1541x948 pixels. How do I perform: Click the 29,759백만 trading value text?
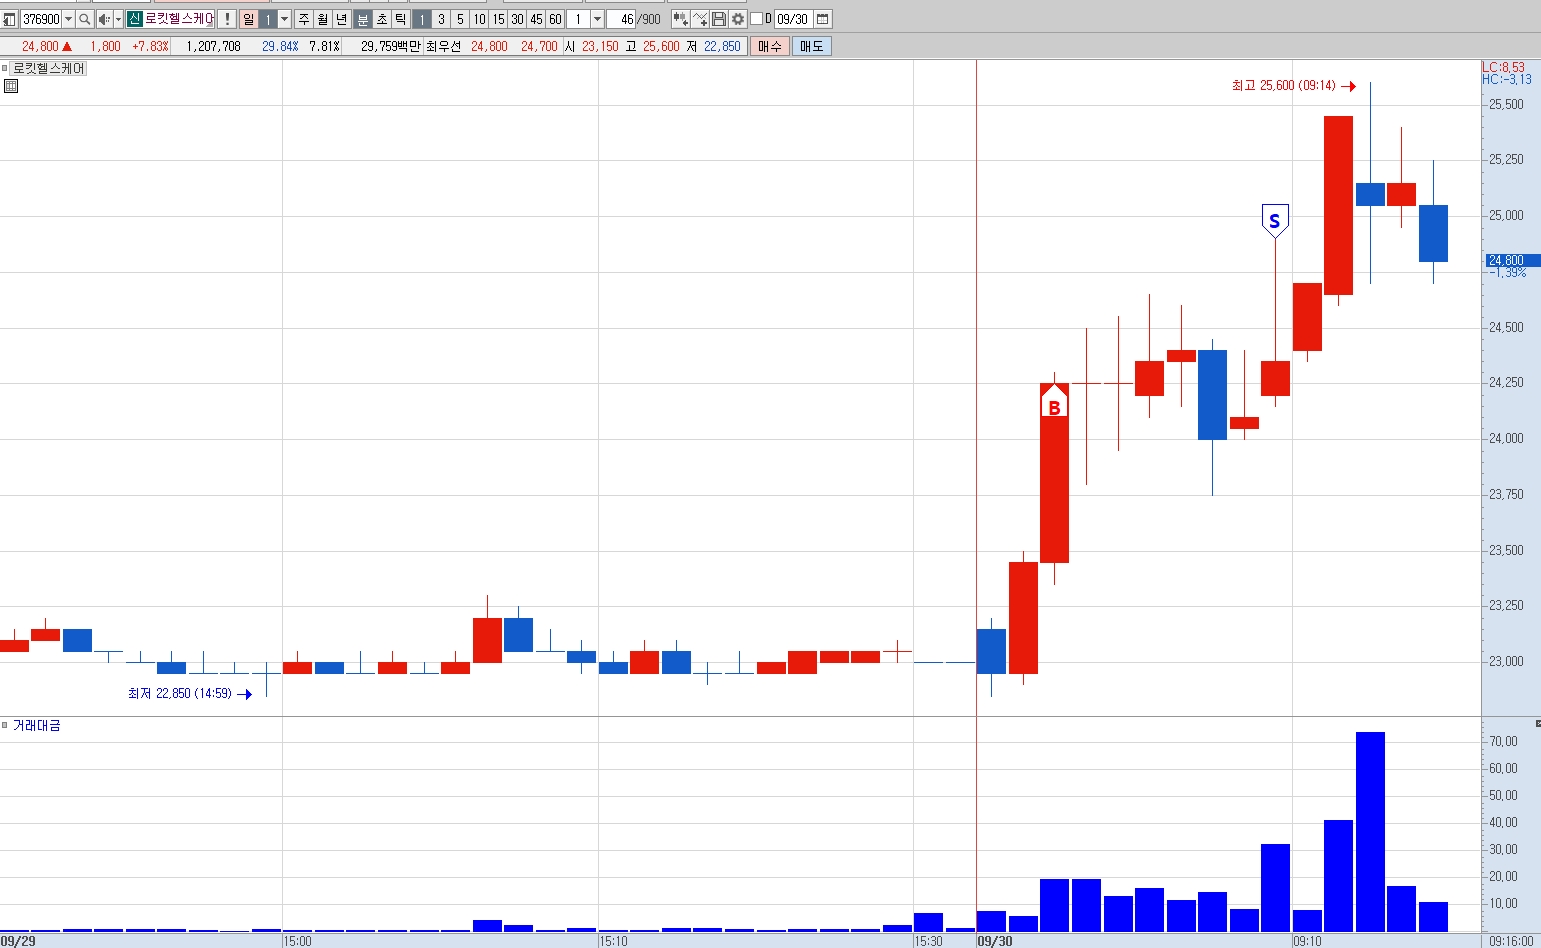(390, 46)
